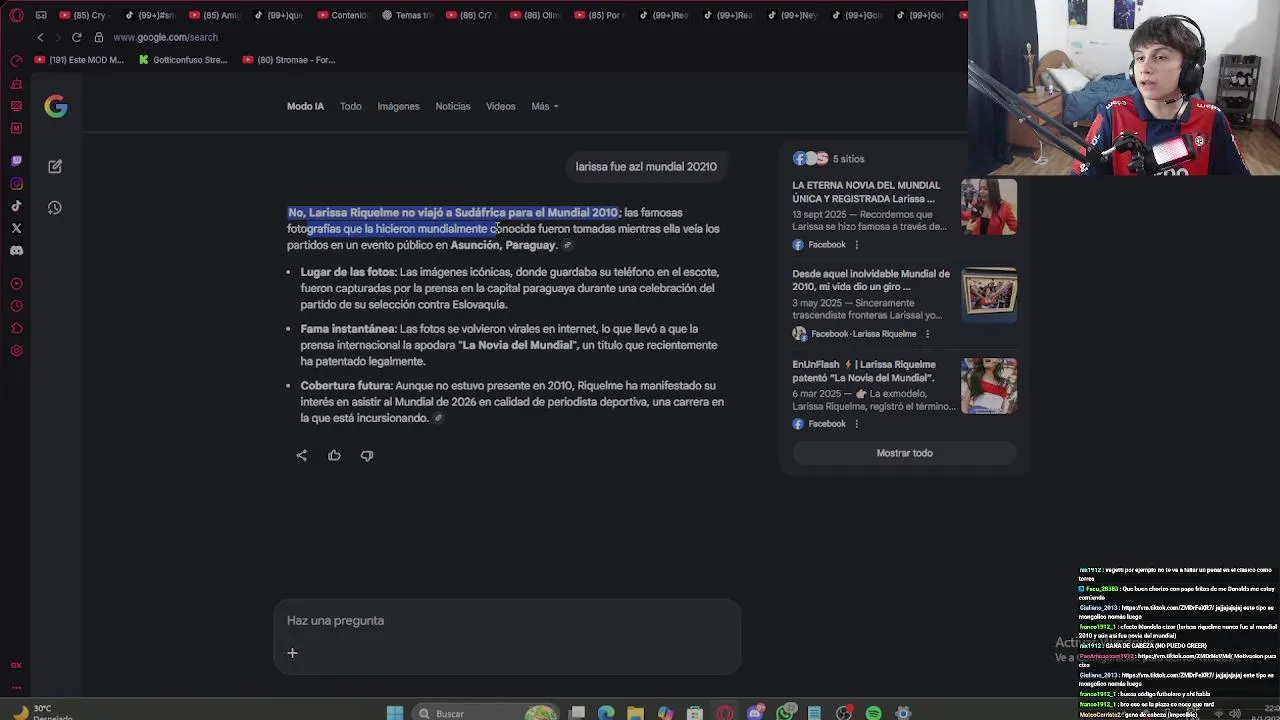1280x720 pixels.
Task: Open the 'Temas tr' browser tab
Action: coord(408,15)
